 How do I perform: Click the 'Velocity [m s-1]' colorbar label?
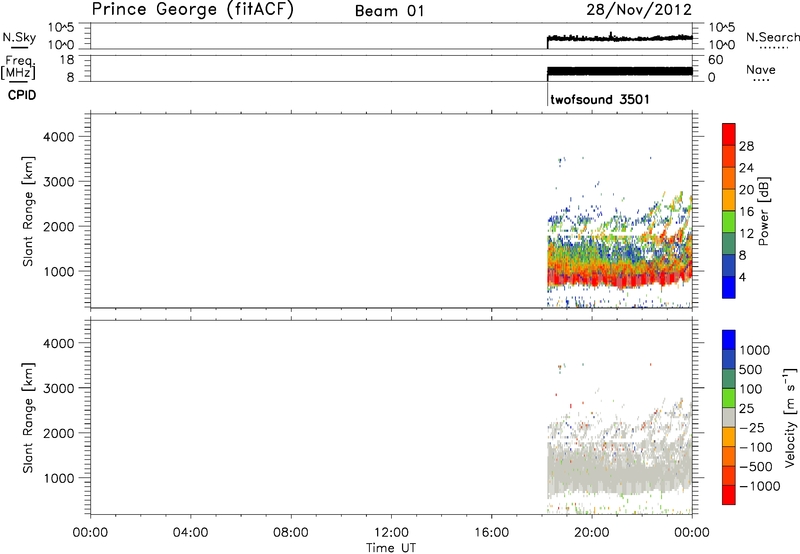pyautogui.click(x=791, y=417)
